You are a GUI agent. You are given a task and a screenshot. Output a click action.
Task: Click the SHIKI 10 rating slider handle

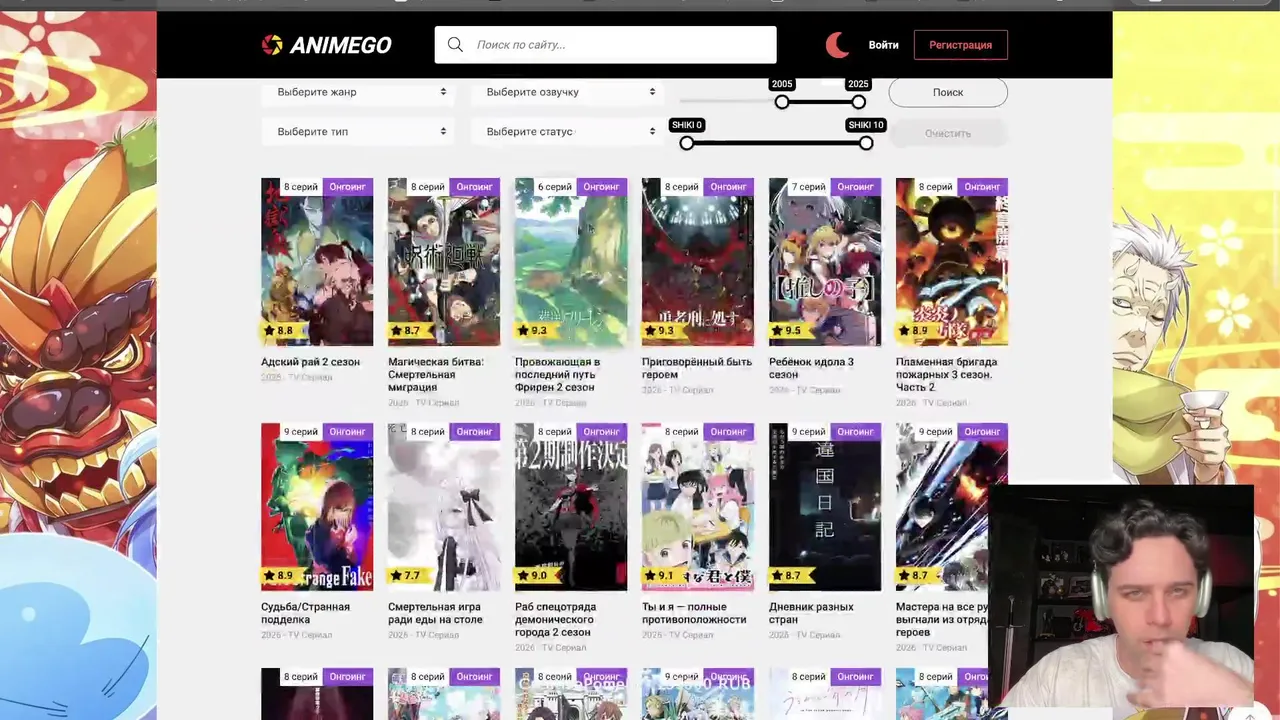(x=866, y=143)
